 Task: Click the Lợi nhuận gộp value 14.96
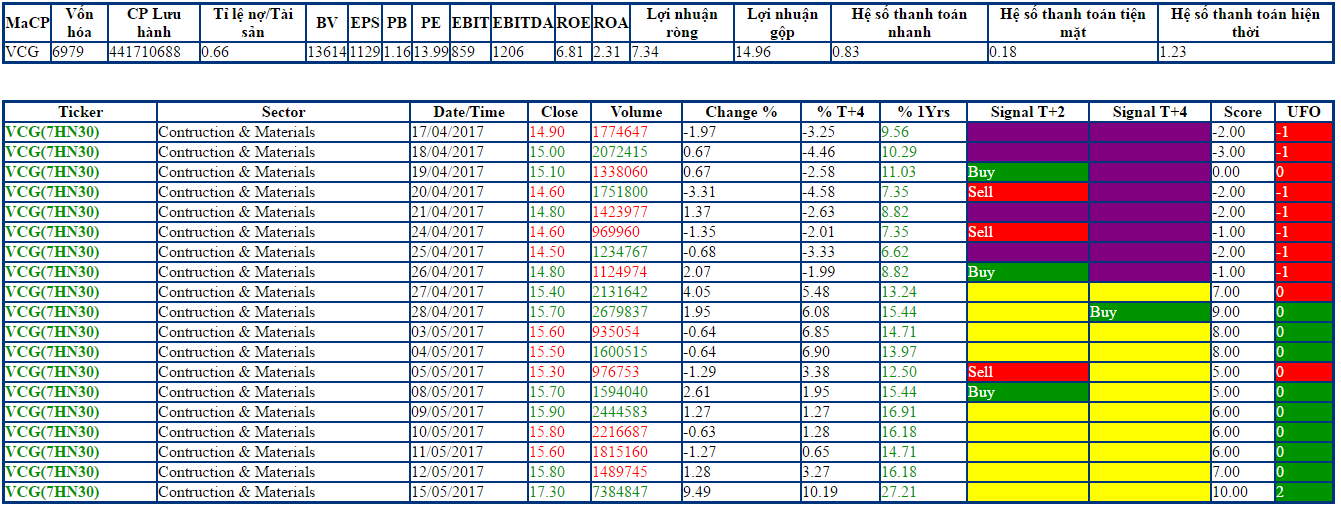coord(753,52)
